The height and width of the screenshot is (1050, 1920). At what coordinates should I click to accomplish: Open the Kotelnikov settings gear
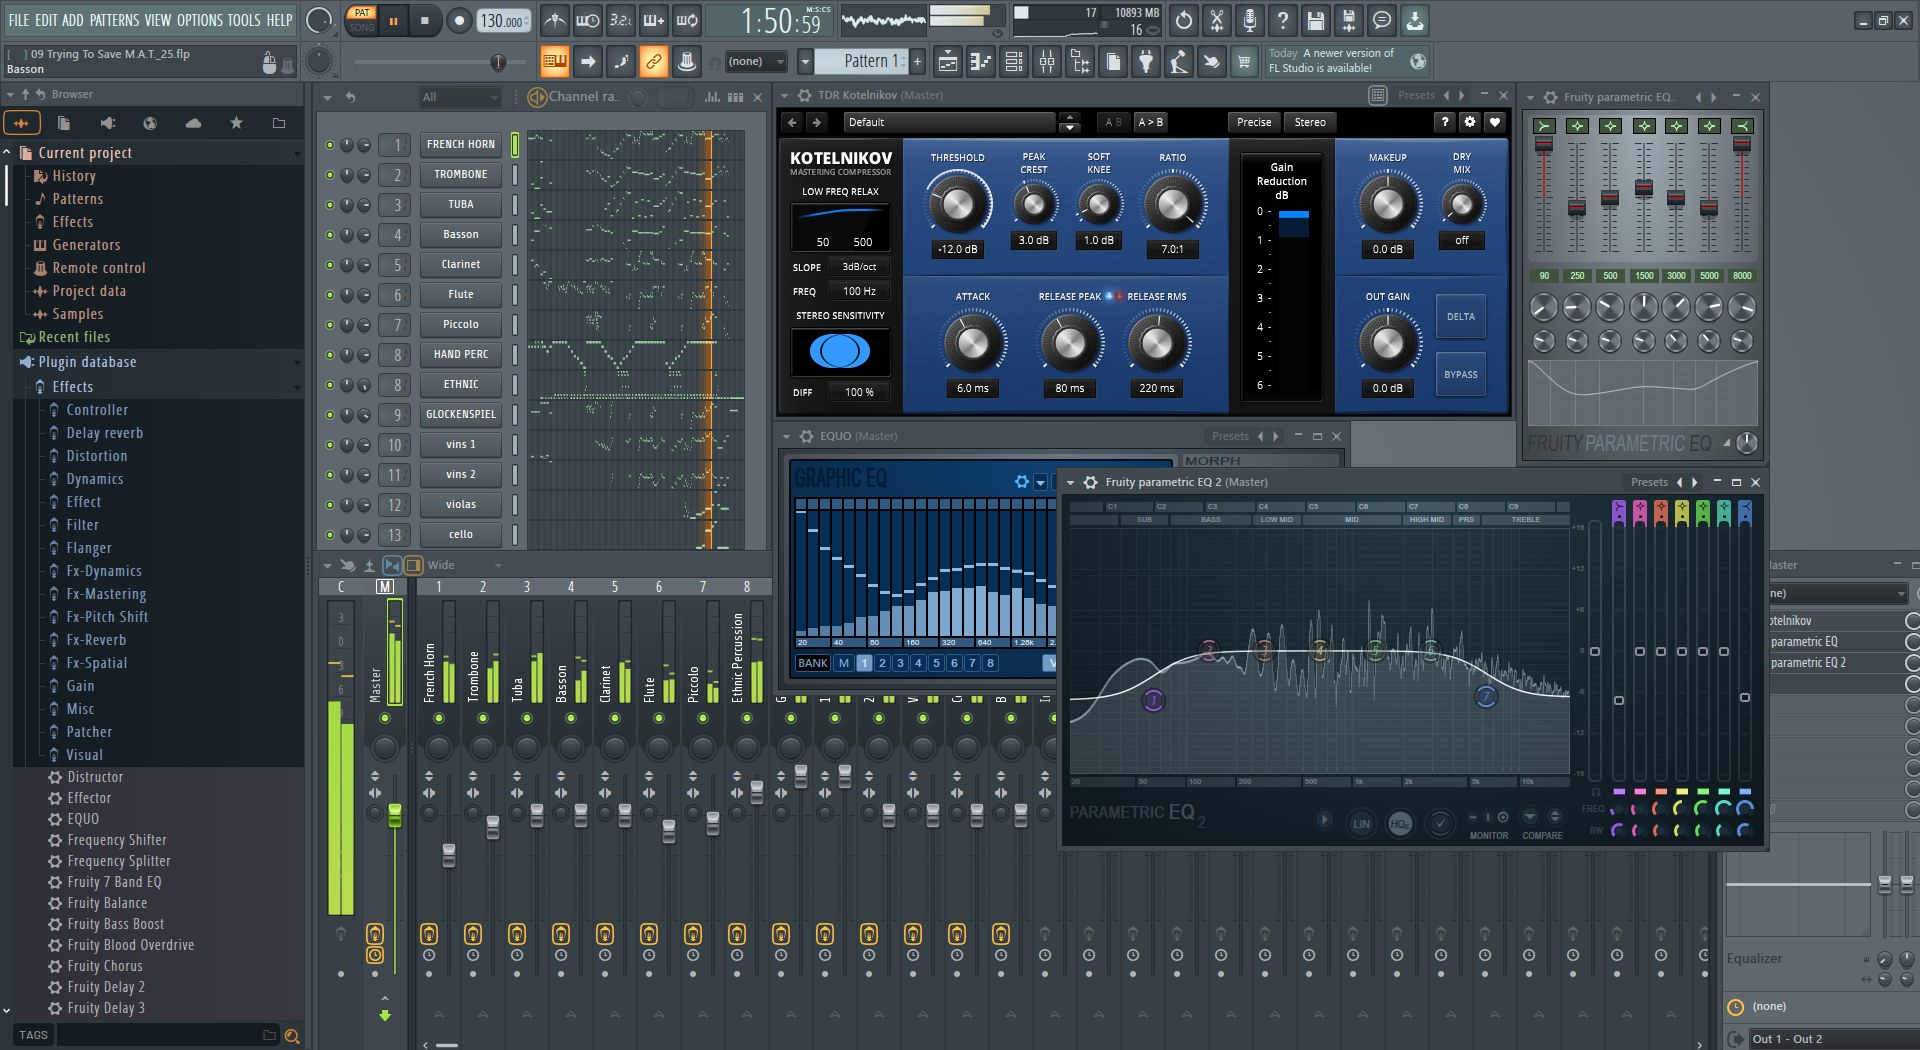(1469, 122)
